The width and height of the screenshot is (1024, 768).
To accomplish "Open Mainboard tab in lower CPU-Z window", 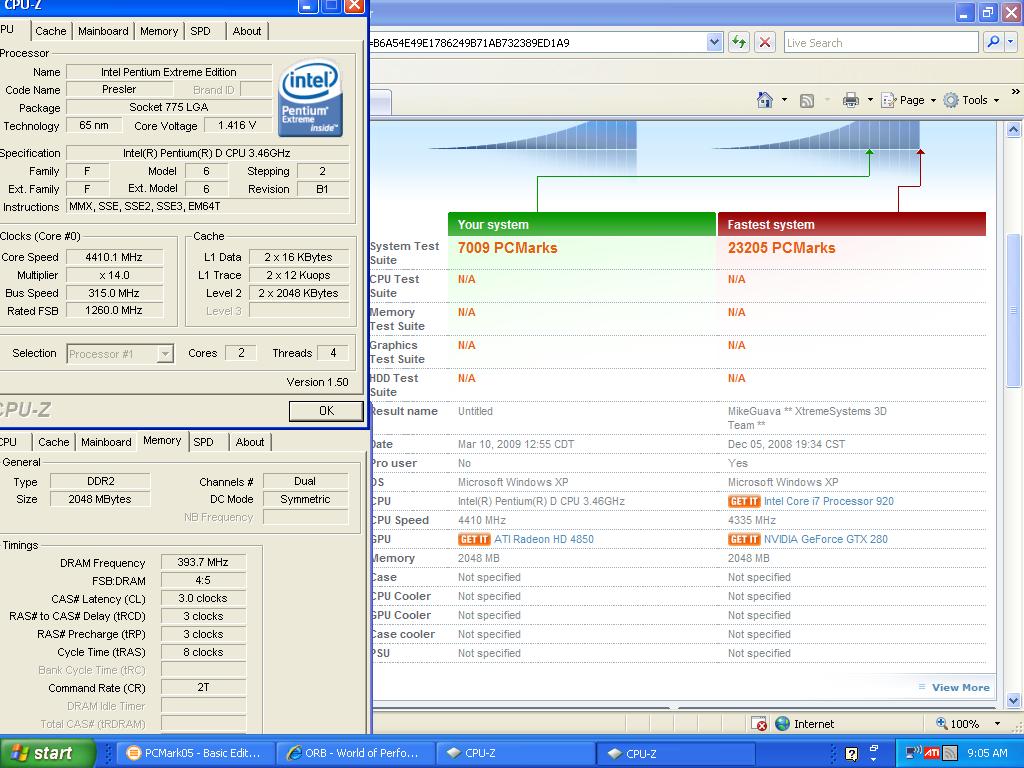I will tap(106, 442).
